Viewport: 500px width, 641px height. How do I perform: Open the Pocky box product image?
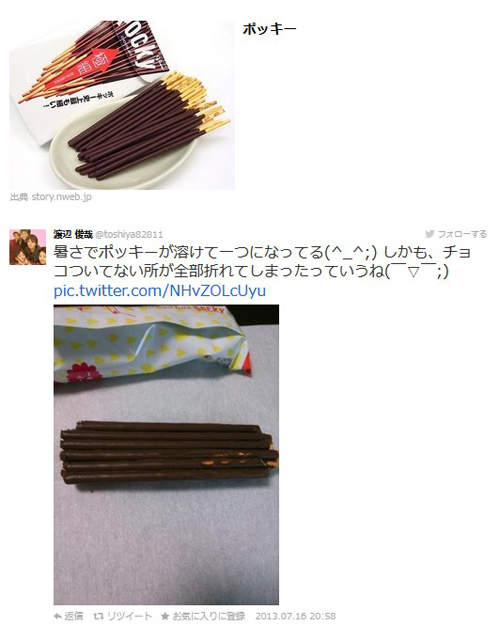point(122,105)
